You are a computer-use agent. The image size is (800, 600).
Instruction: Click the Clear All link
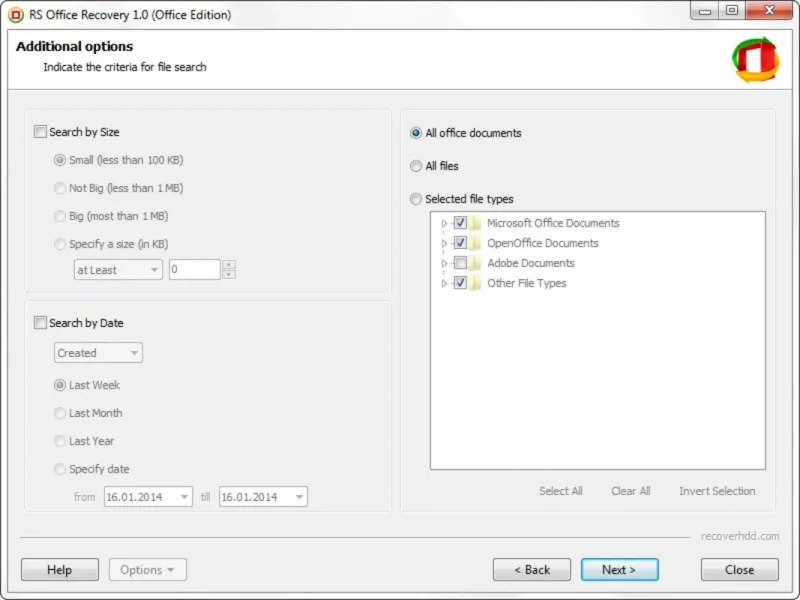pyautogui.click(x=631, y=491)
